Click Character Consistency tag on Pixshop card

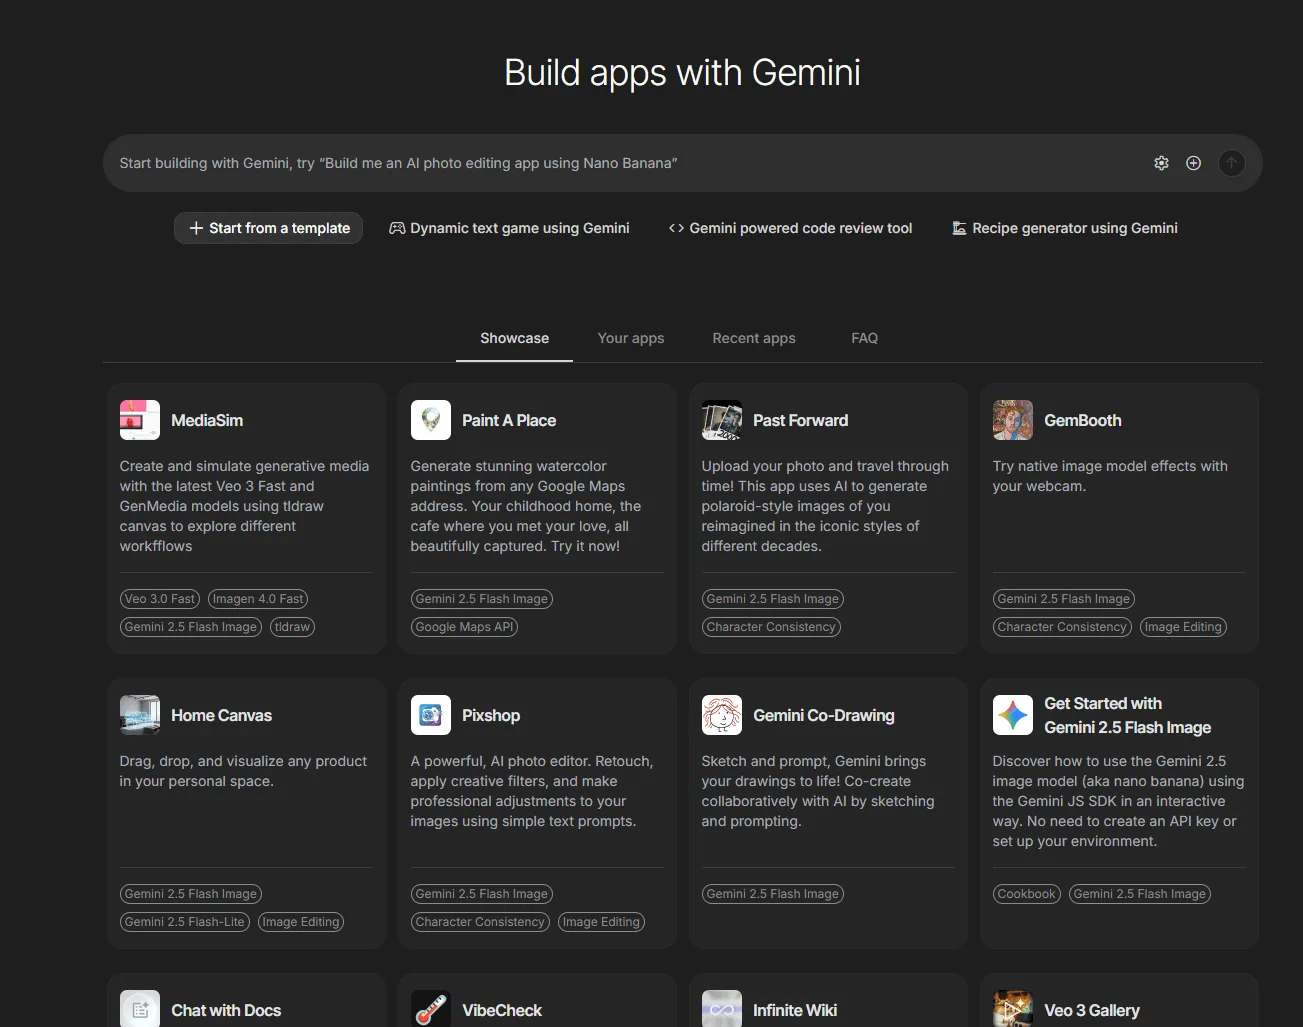coord(480,922)
